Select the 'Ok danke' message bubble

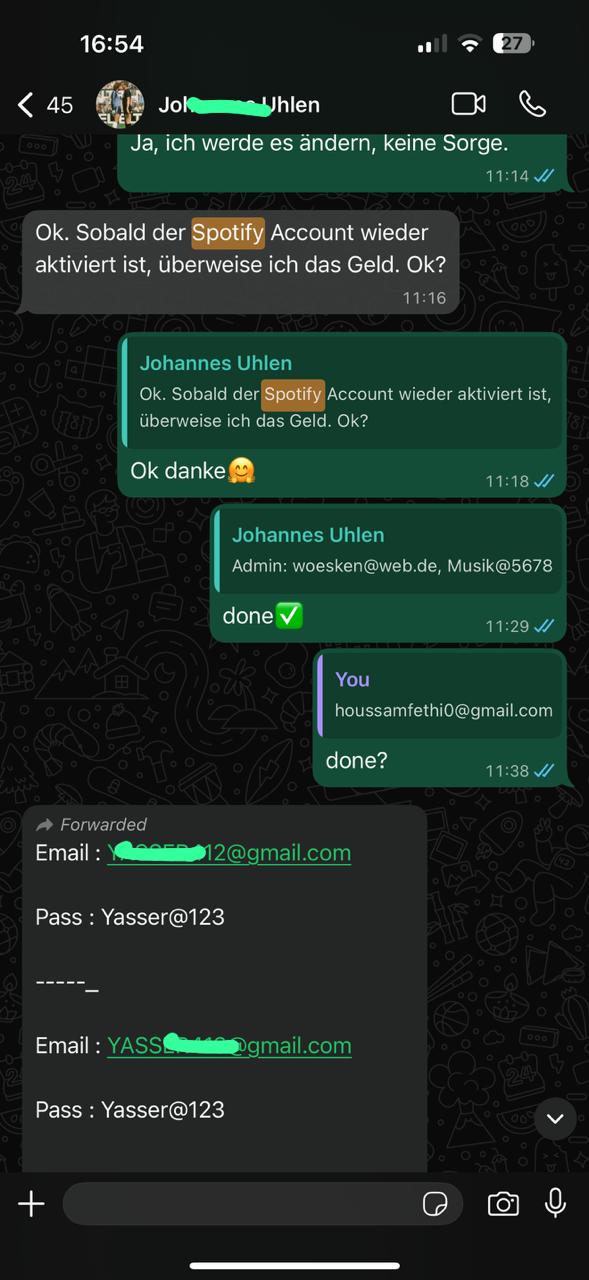[342, 415]
